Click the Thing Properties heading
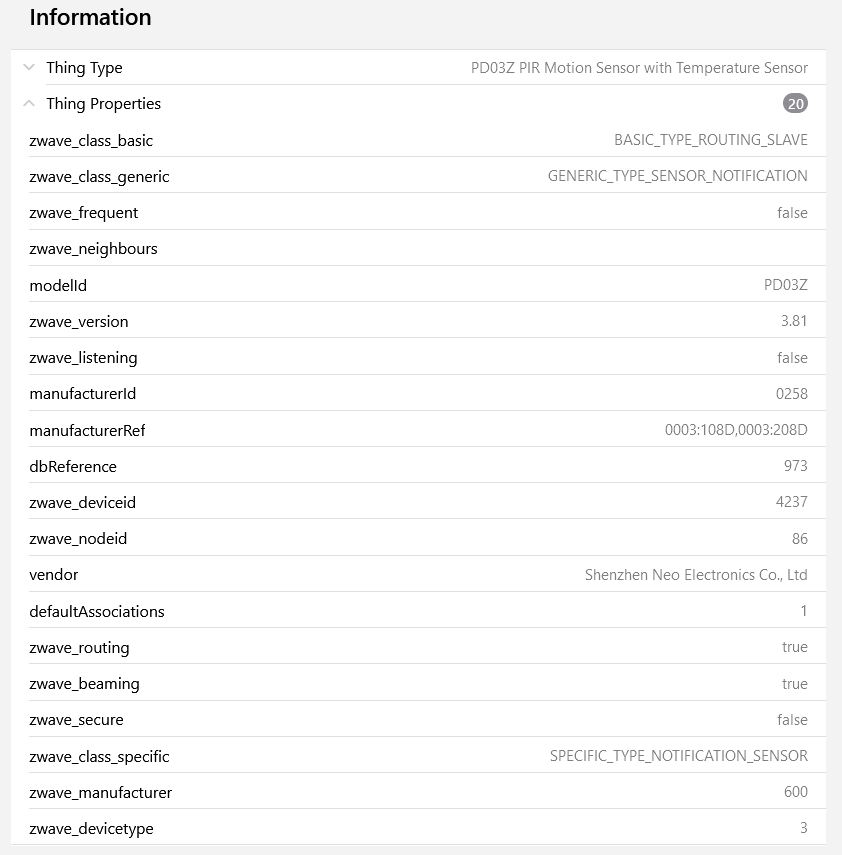The image size is (842, 855). click(103, 104)
